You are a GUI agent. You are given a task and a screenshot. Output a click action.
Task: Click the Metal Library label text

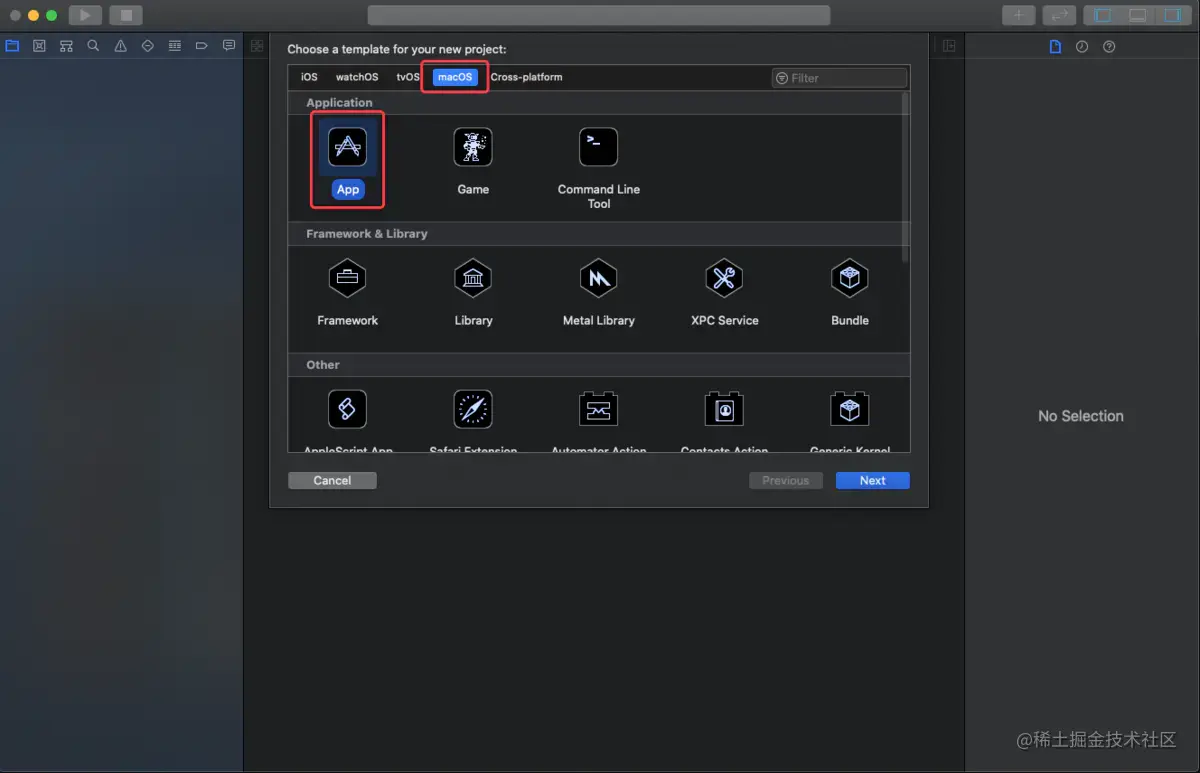[599, 320]
